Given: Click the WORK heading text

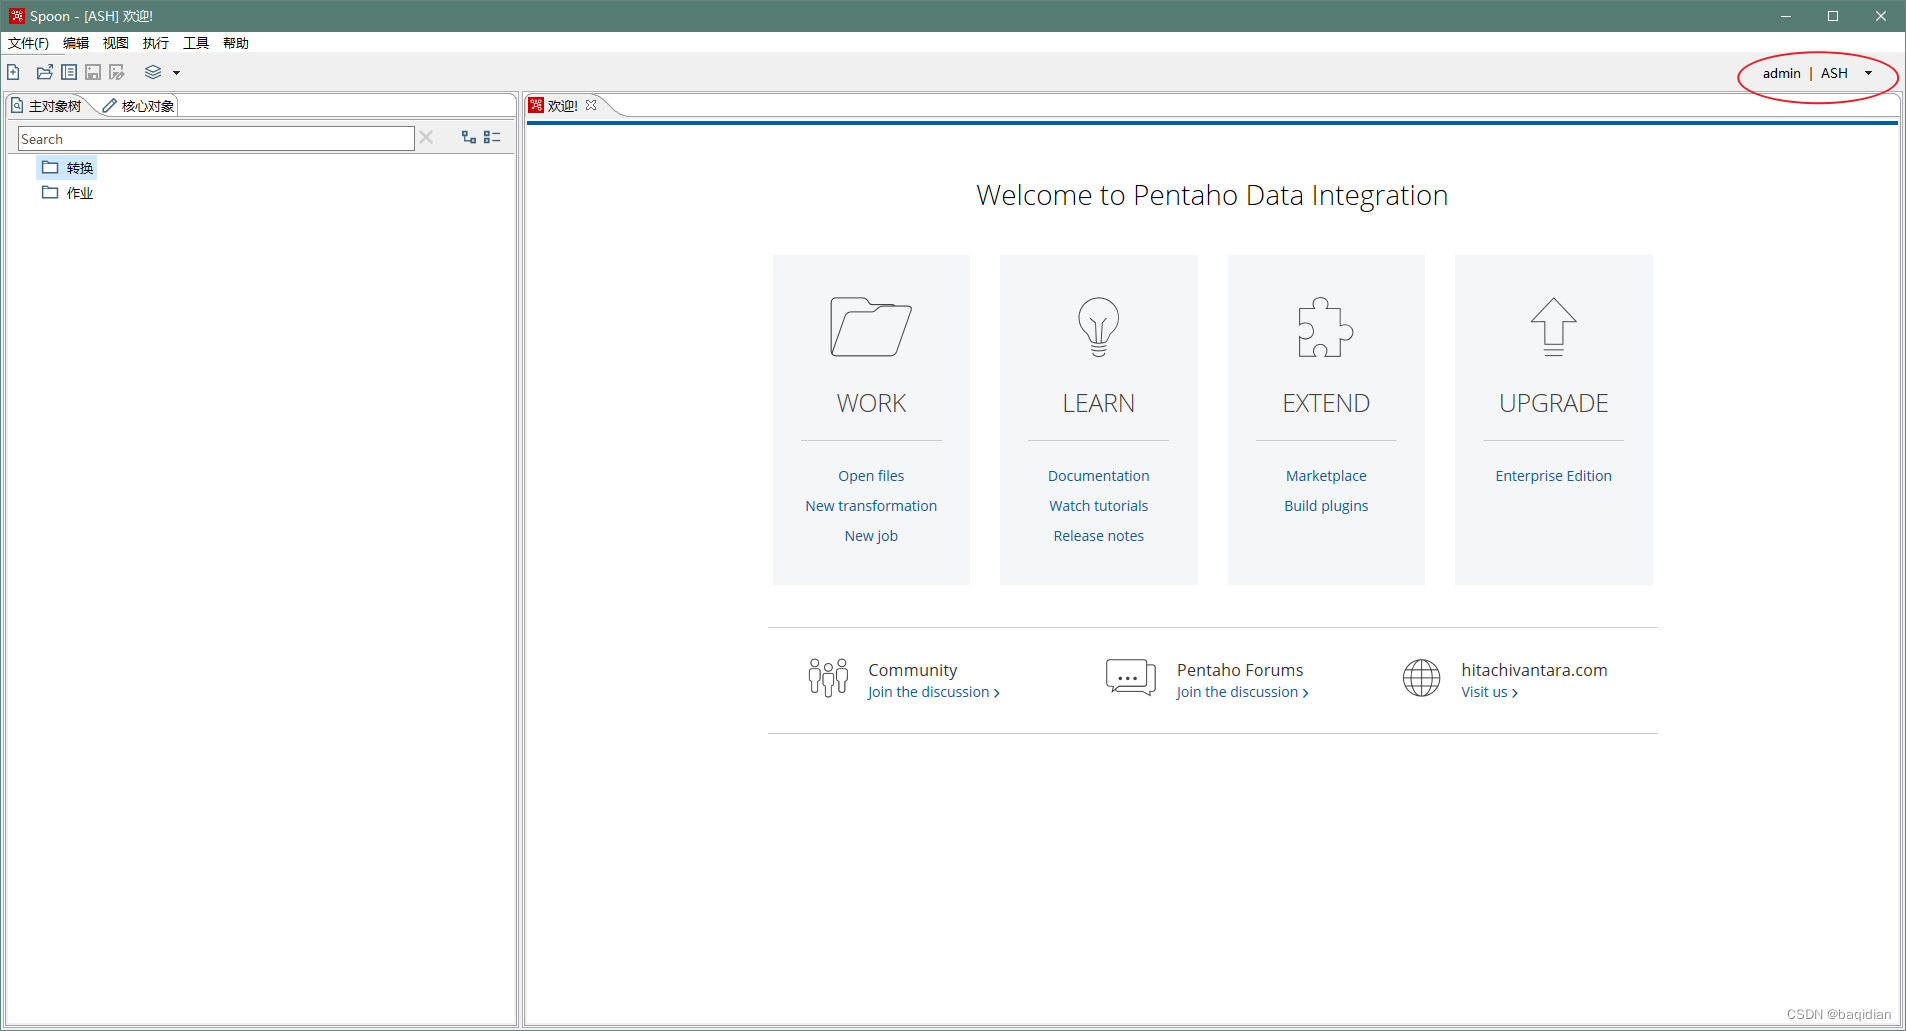Looking at the screenshot, I should (871, 403).
